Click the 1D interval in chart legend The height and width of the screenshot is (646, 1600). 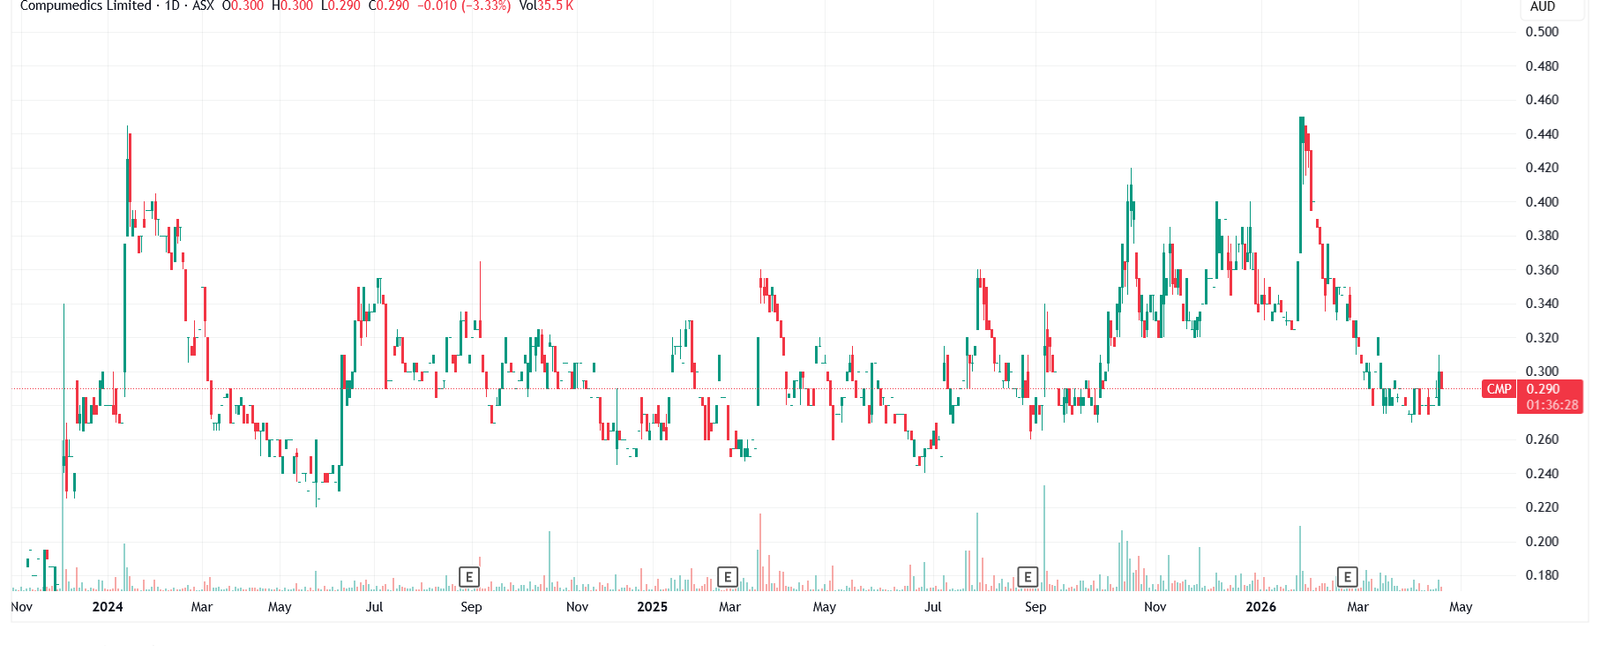click(x=172, y=6)
